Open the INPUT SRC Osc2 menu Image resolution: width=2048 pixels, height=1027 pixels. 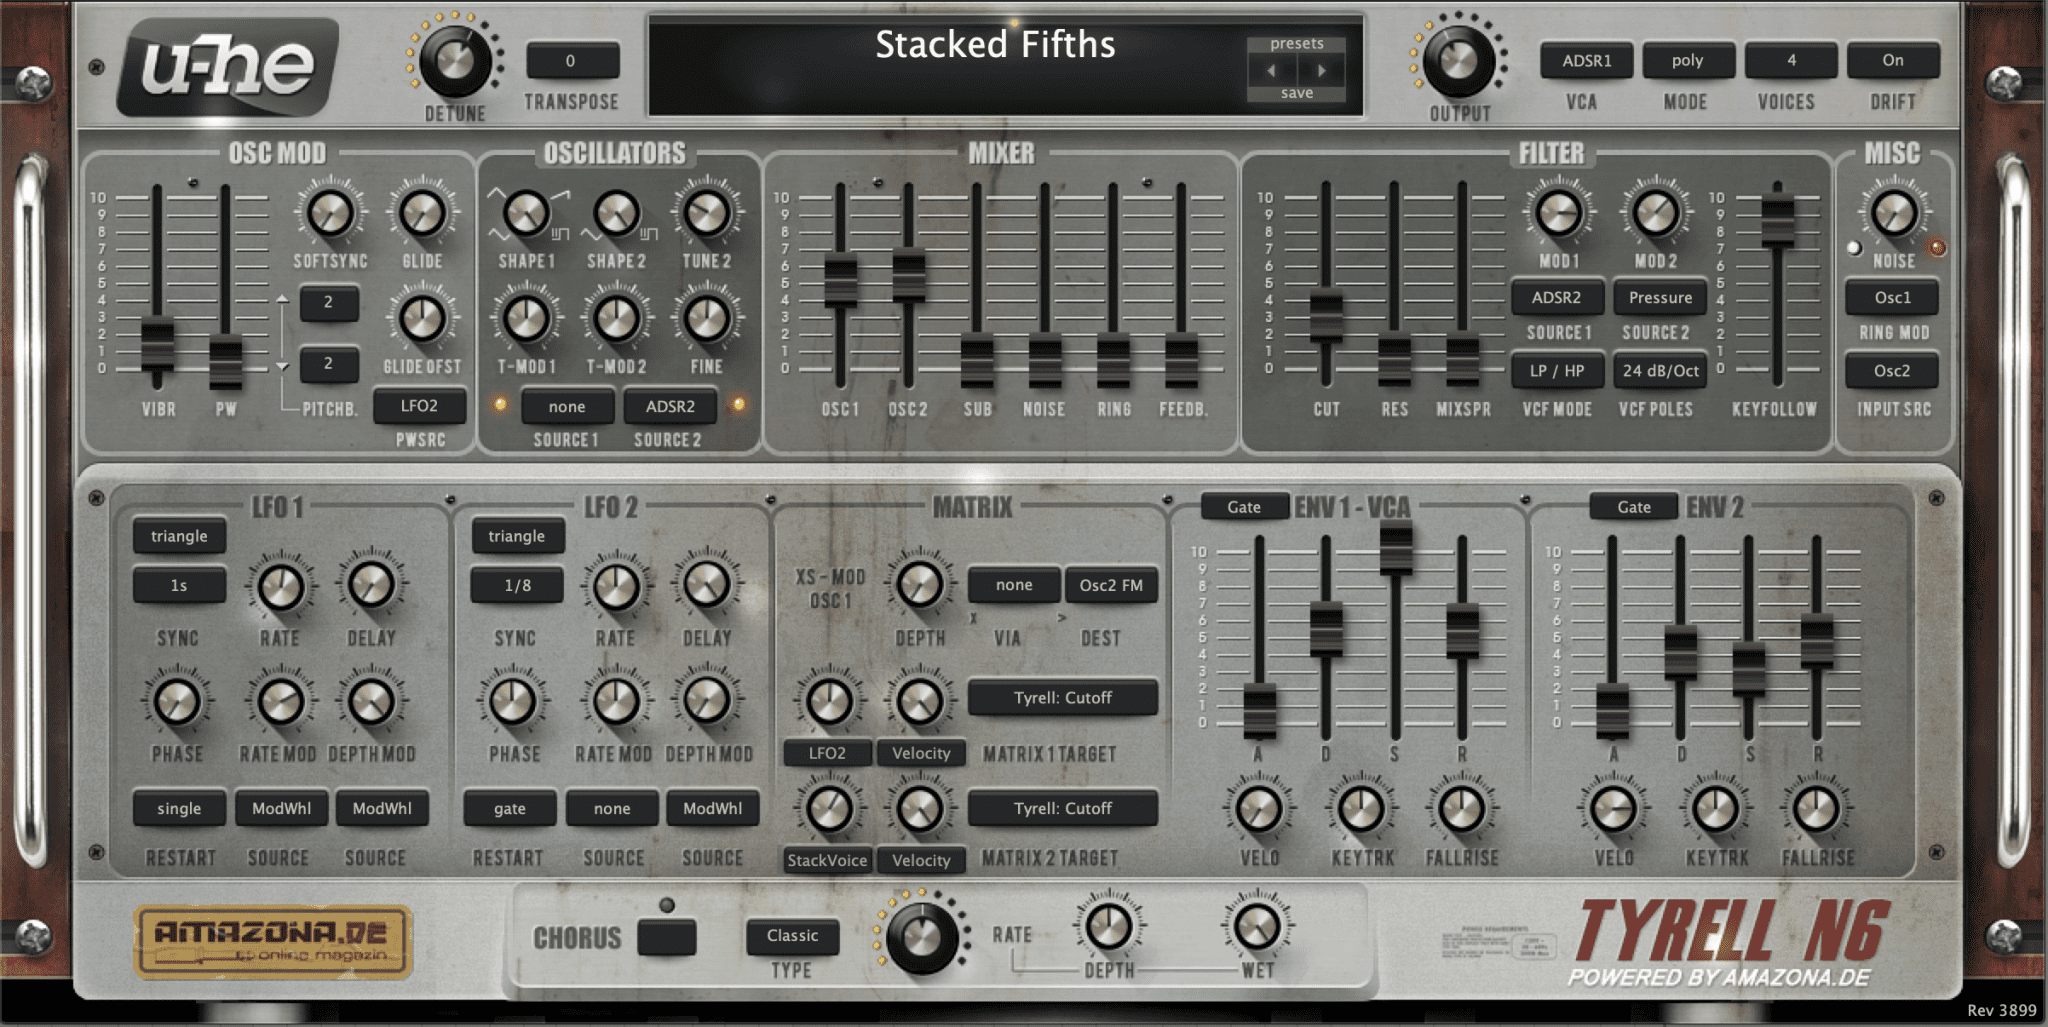[x=1891, y=371]
